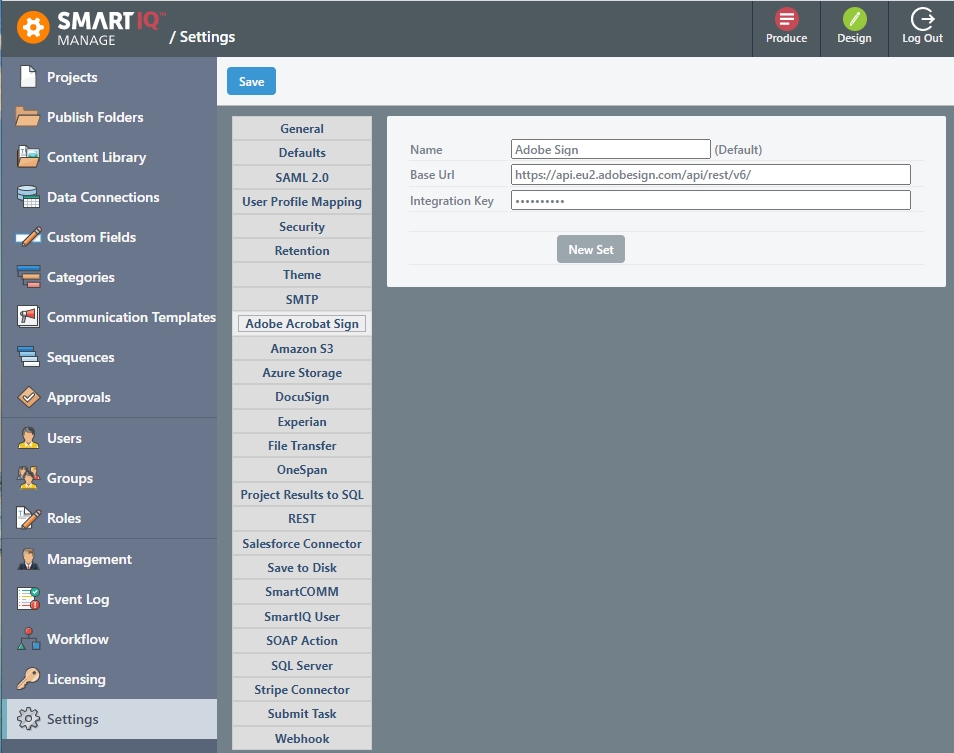The image size is (954, 753).
Task: Open SmartCOMM settings
Action: point(302,592)
